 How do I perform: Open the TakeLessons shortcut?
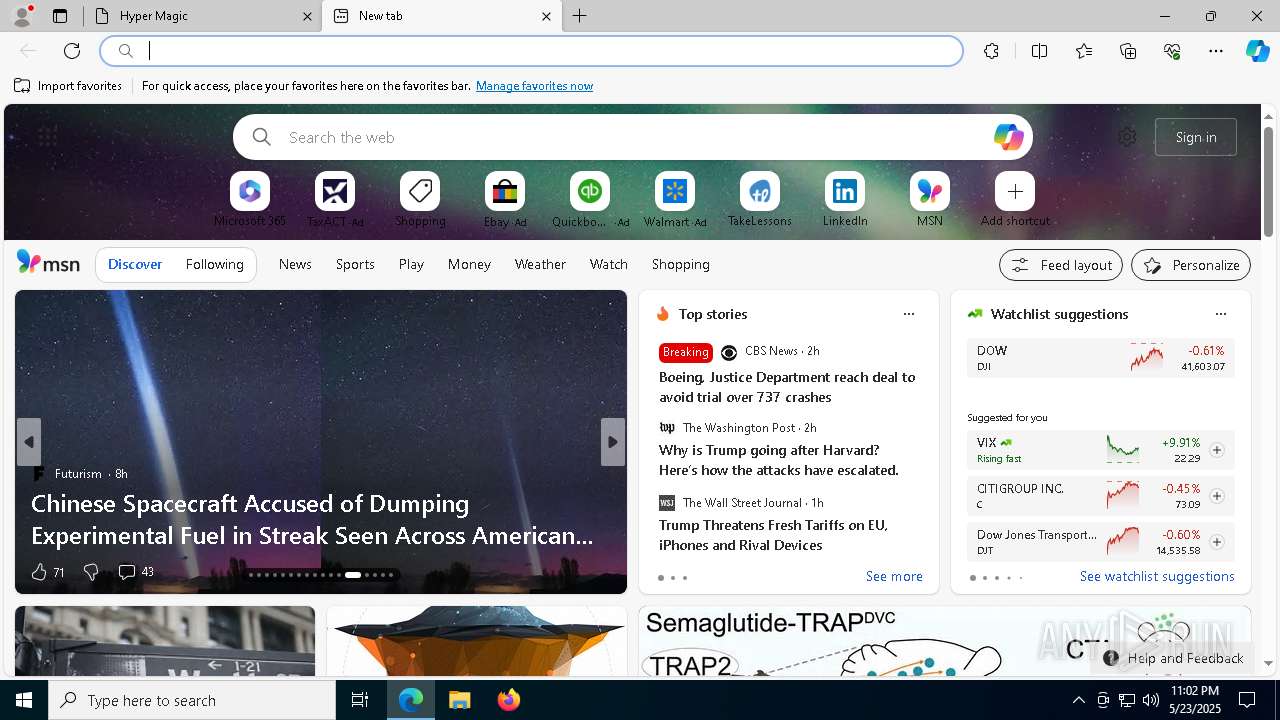click(x=760, y=199)
